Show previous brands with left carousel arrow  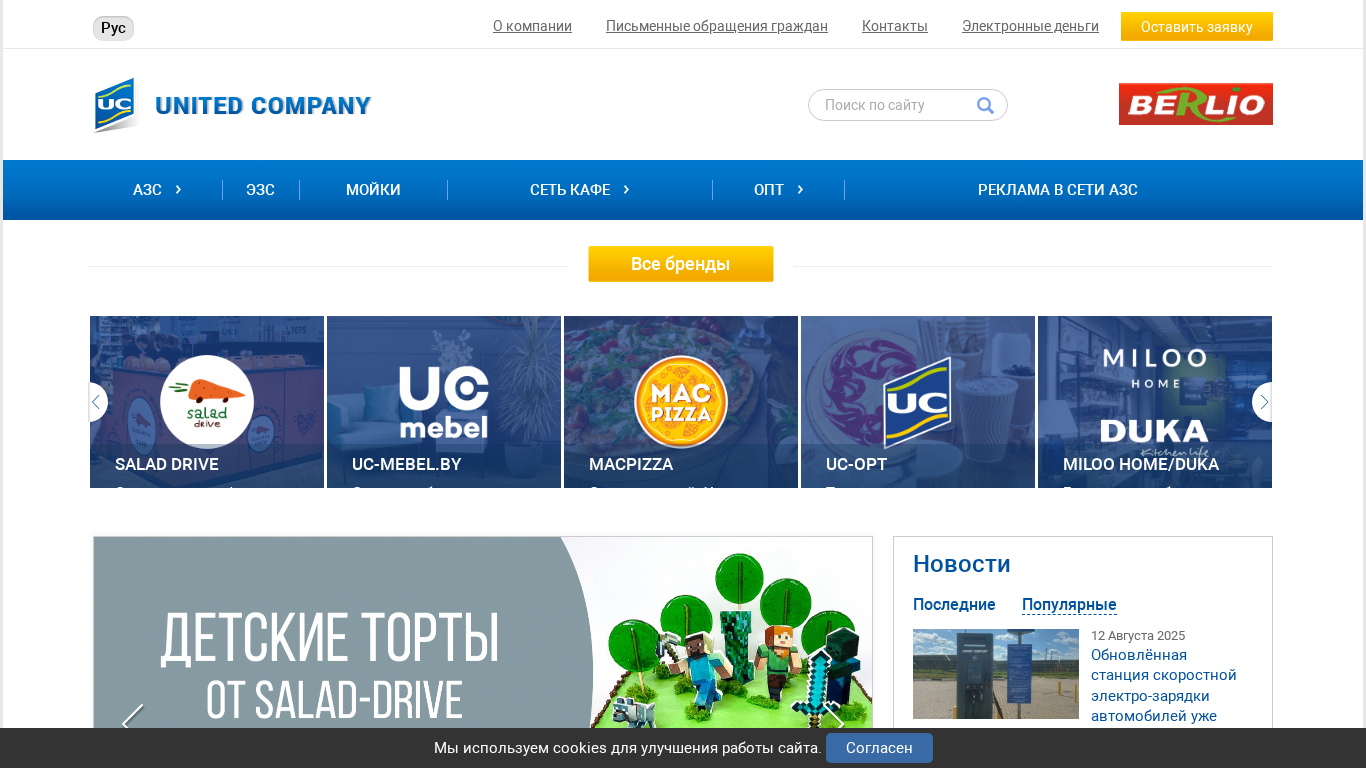(97, 402)
